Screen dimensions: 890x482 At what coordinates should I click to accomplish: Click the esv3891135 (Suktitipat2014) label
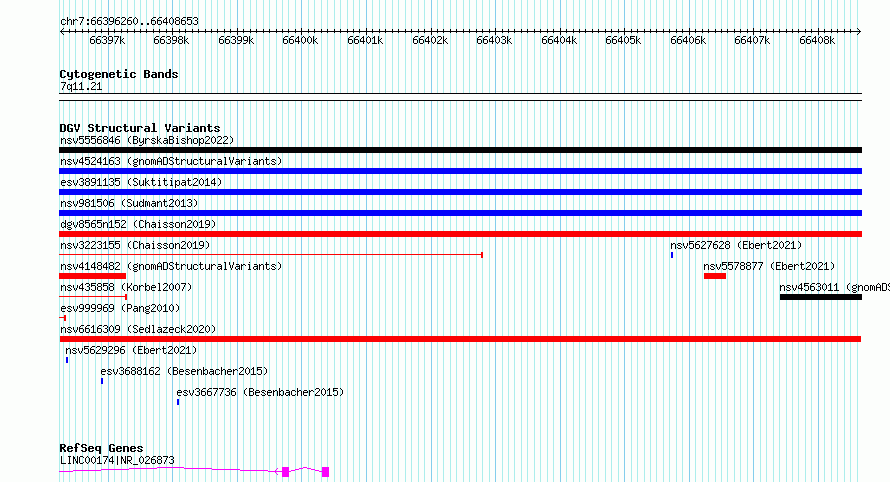pyautogui.click(x=141, y=182)
